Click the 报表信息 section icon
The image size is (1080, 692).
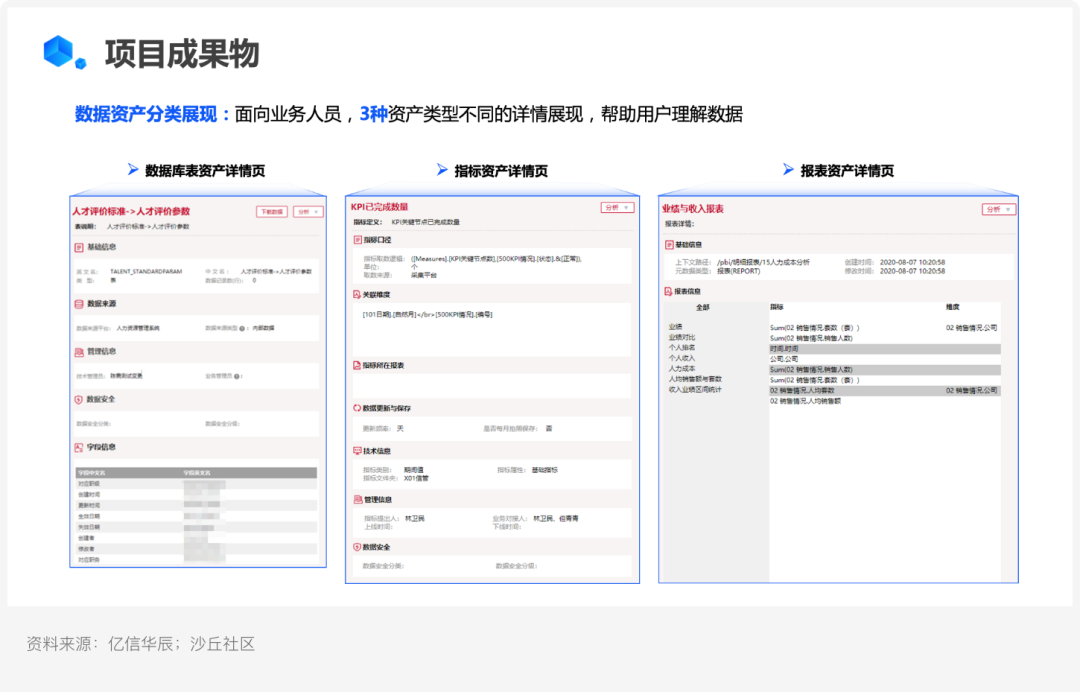669,291
